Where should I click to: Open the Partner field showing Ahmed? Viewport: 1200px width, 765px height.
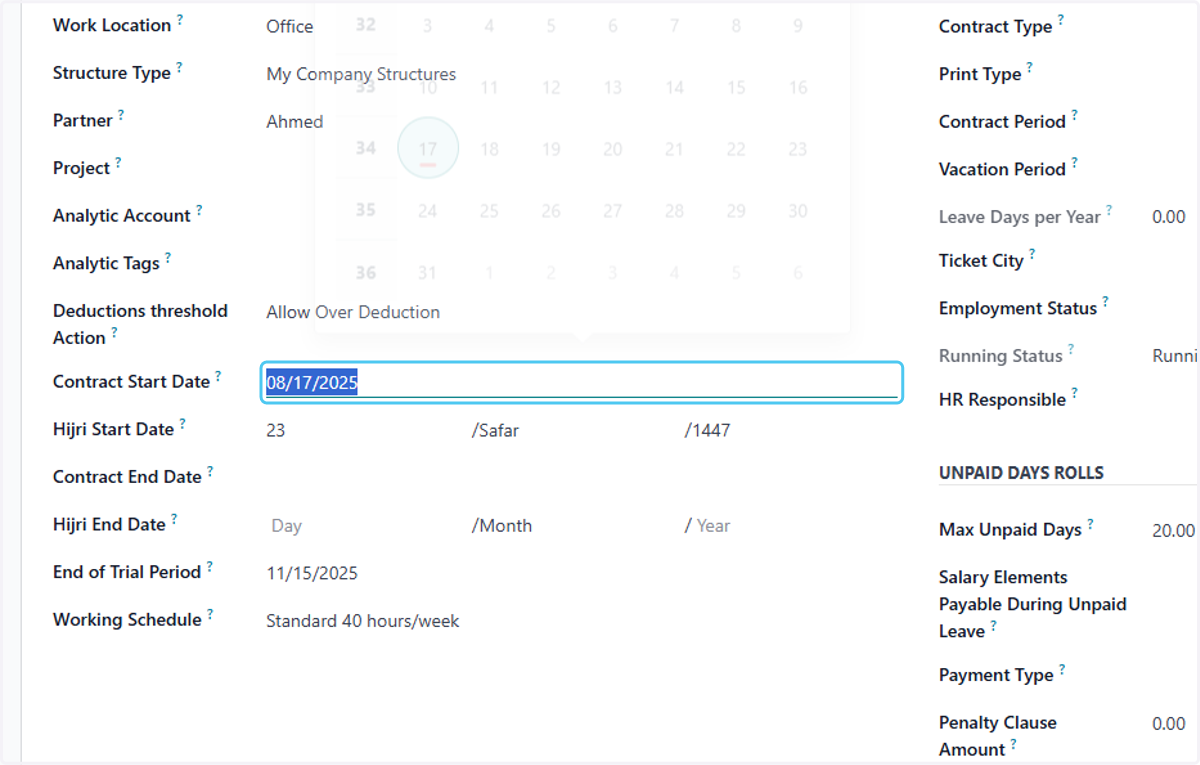click(295, 122)
